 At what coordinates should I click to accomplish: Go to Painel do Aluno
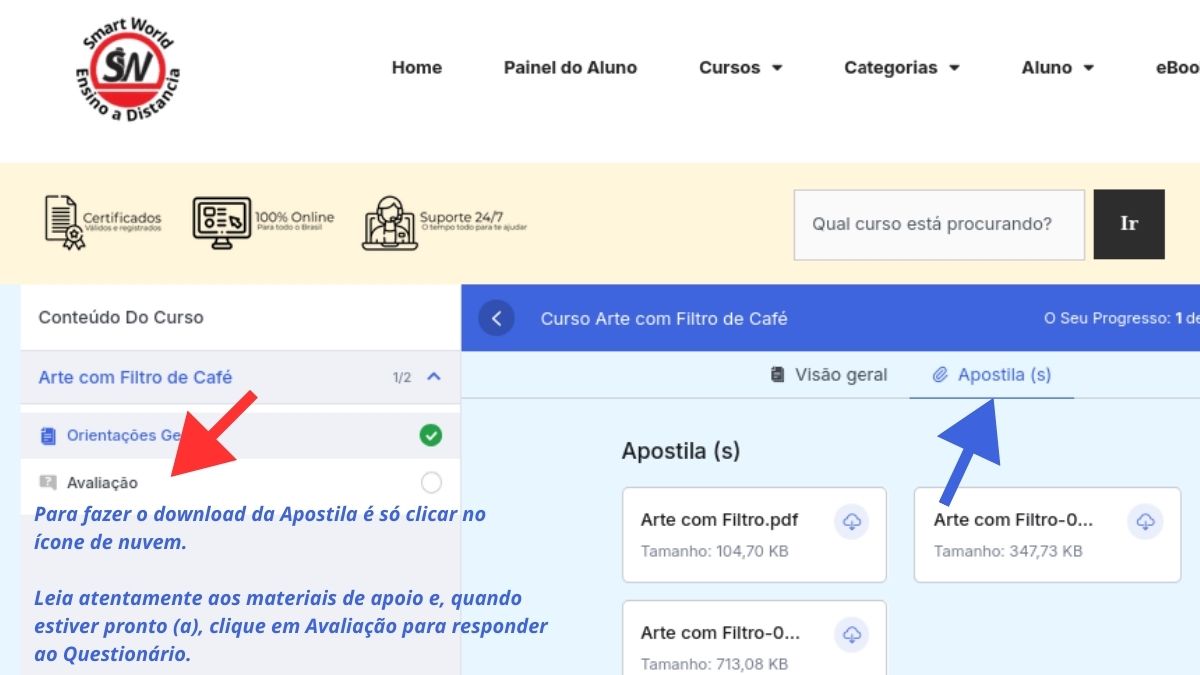click(x=570, y=68)
